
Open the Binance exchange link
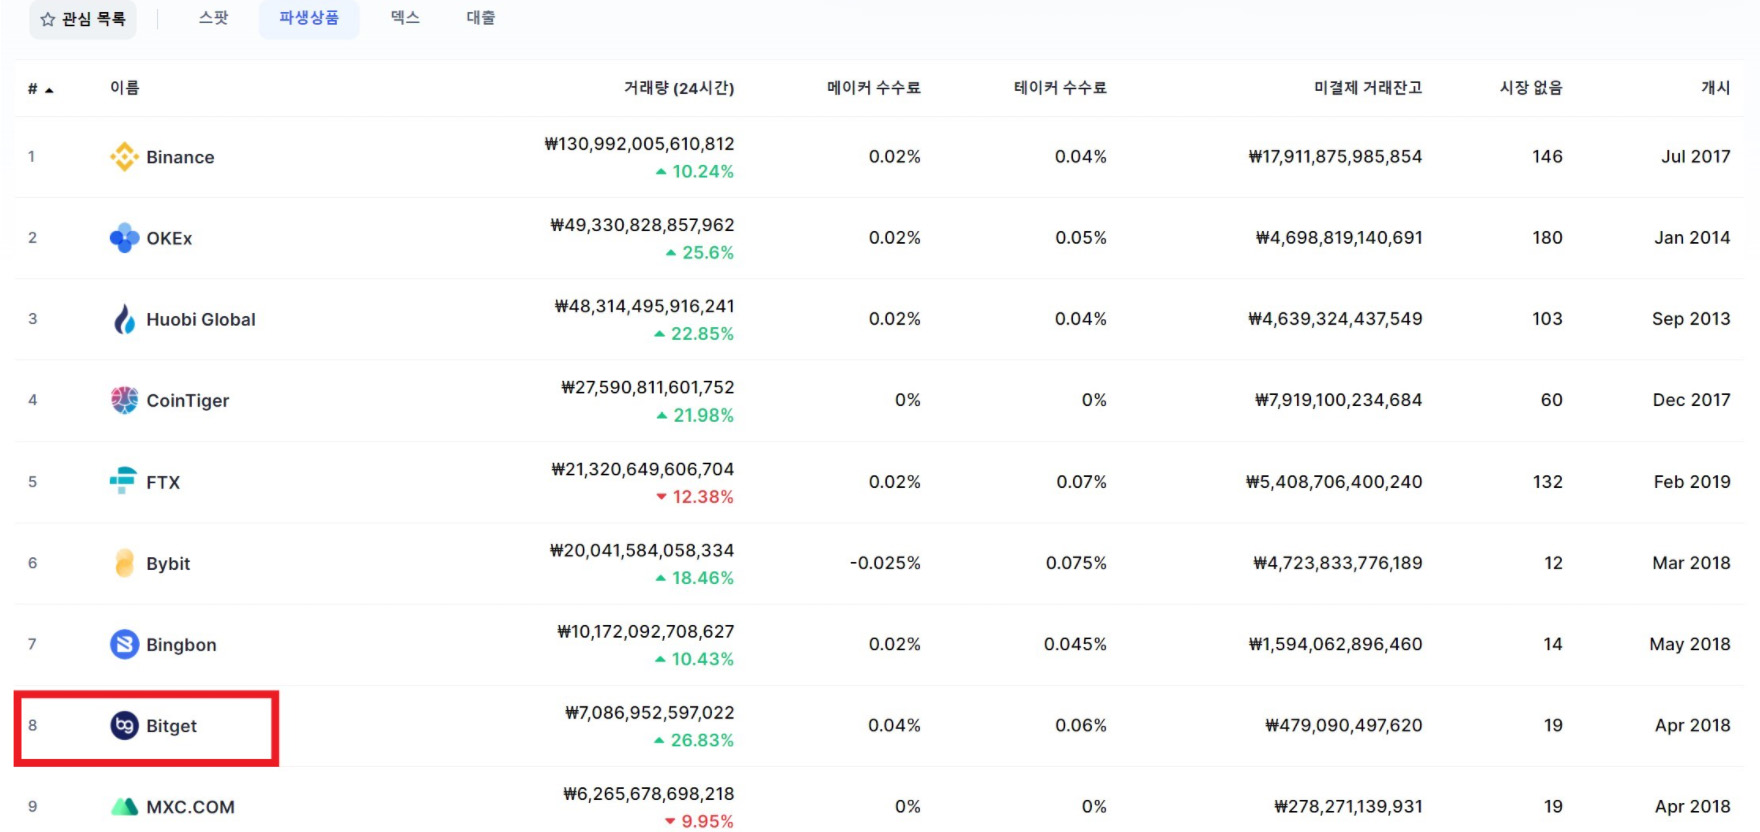point(180,157)
